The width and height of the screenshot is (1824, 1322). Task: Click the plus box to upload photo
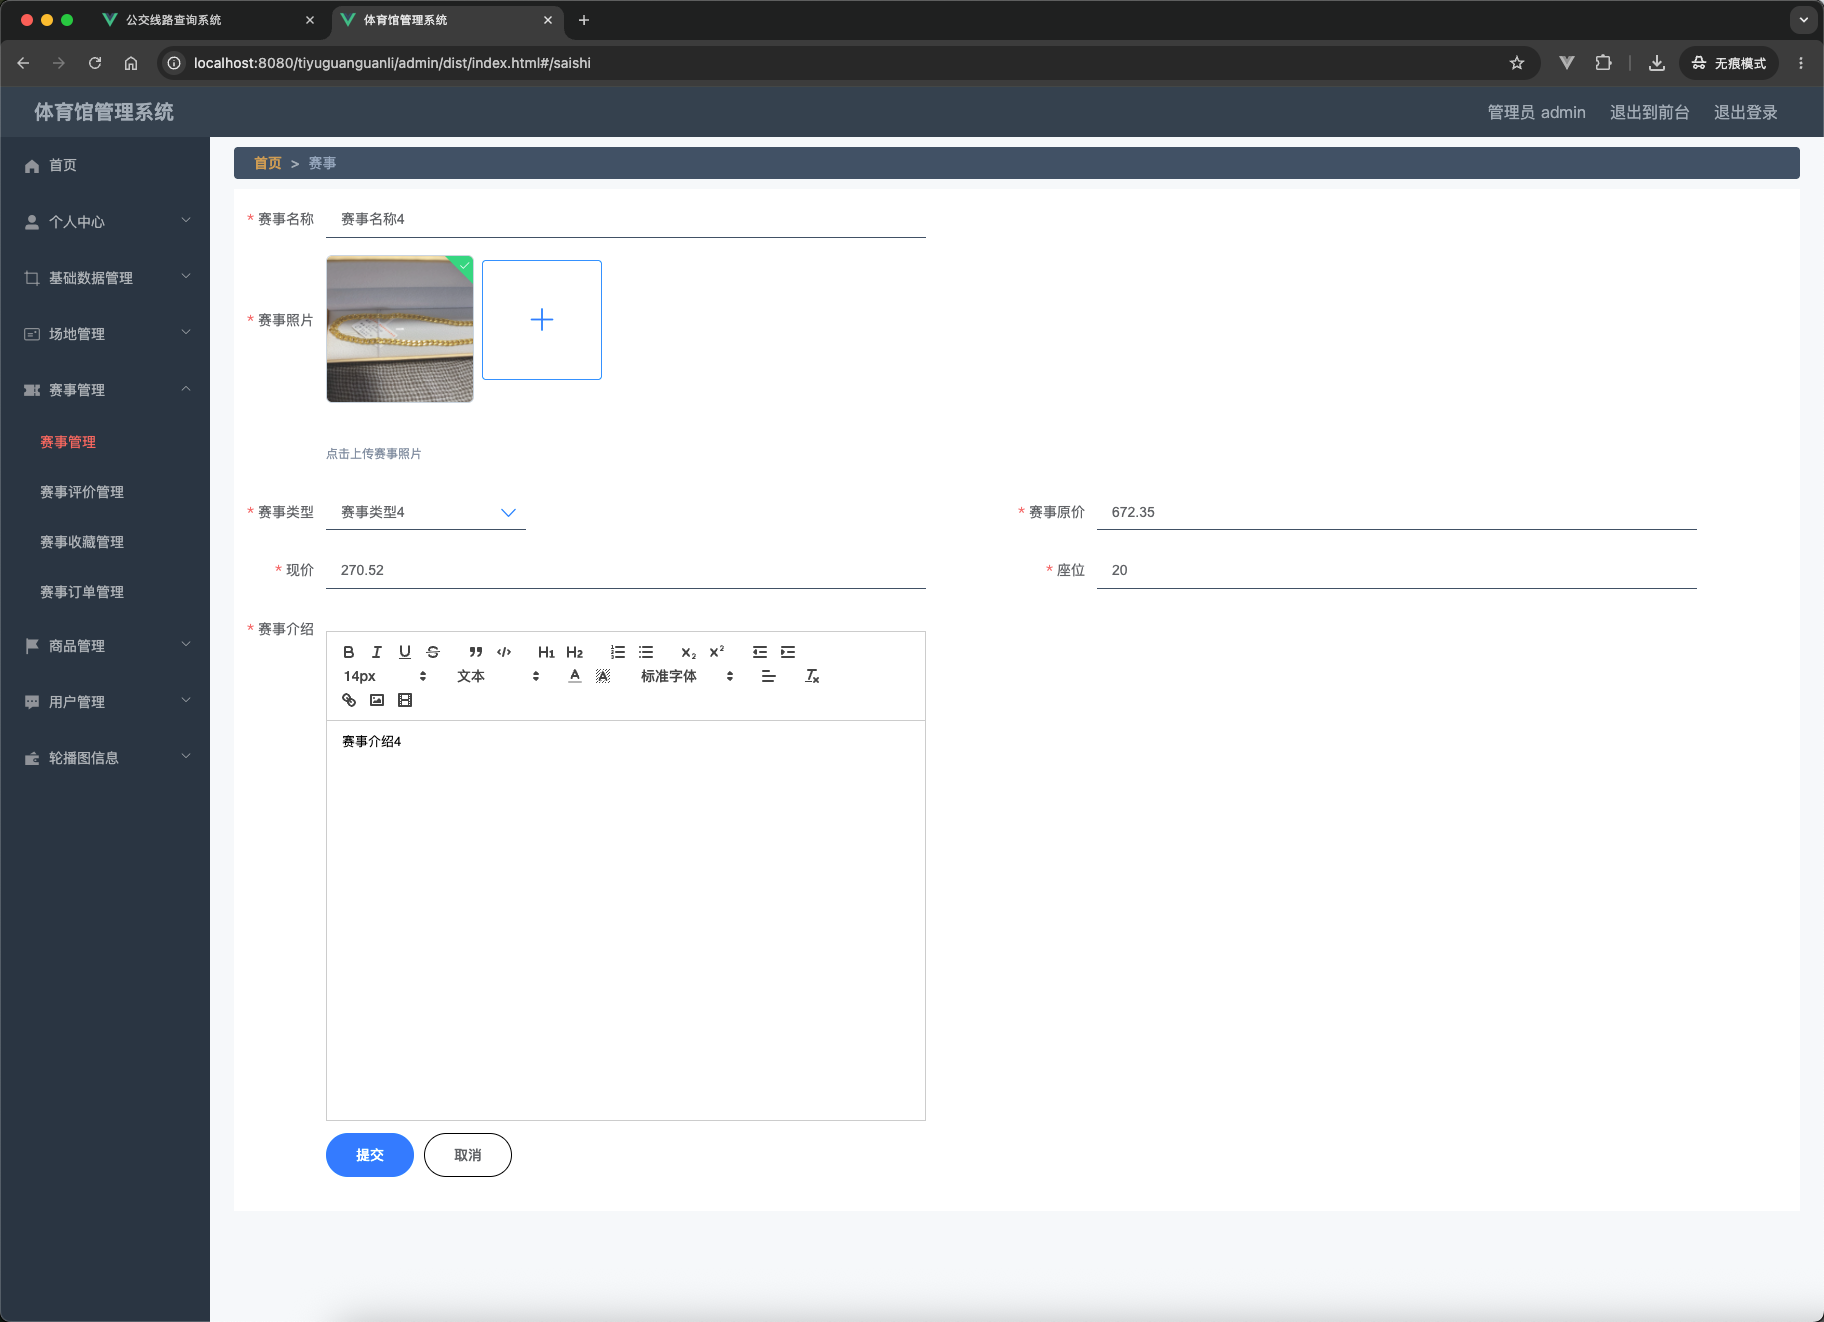click(542, 320)
